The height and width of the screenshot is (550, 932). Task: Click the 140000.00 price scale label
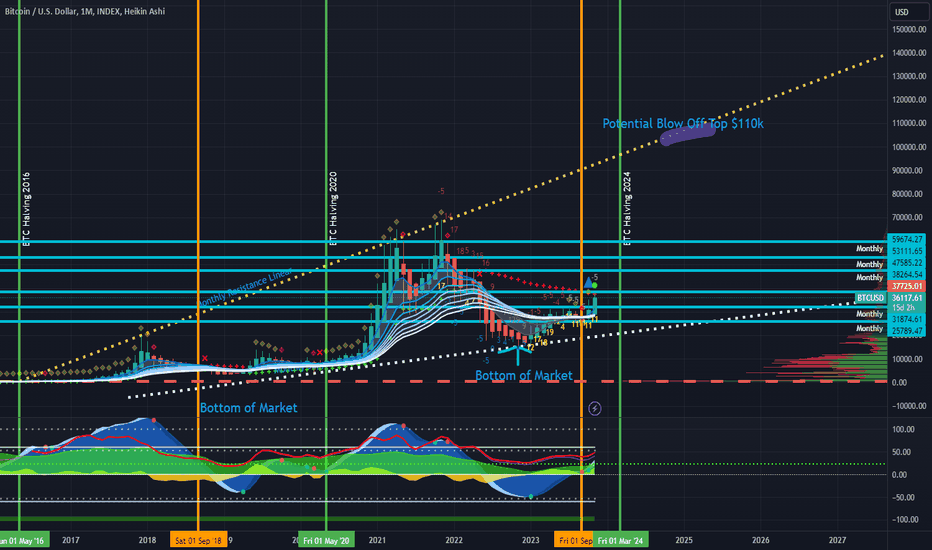point(909,53)
